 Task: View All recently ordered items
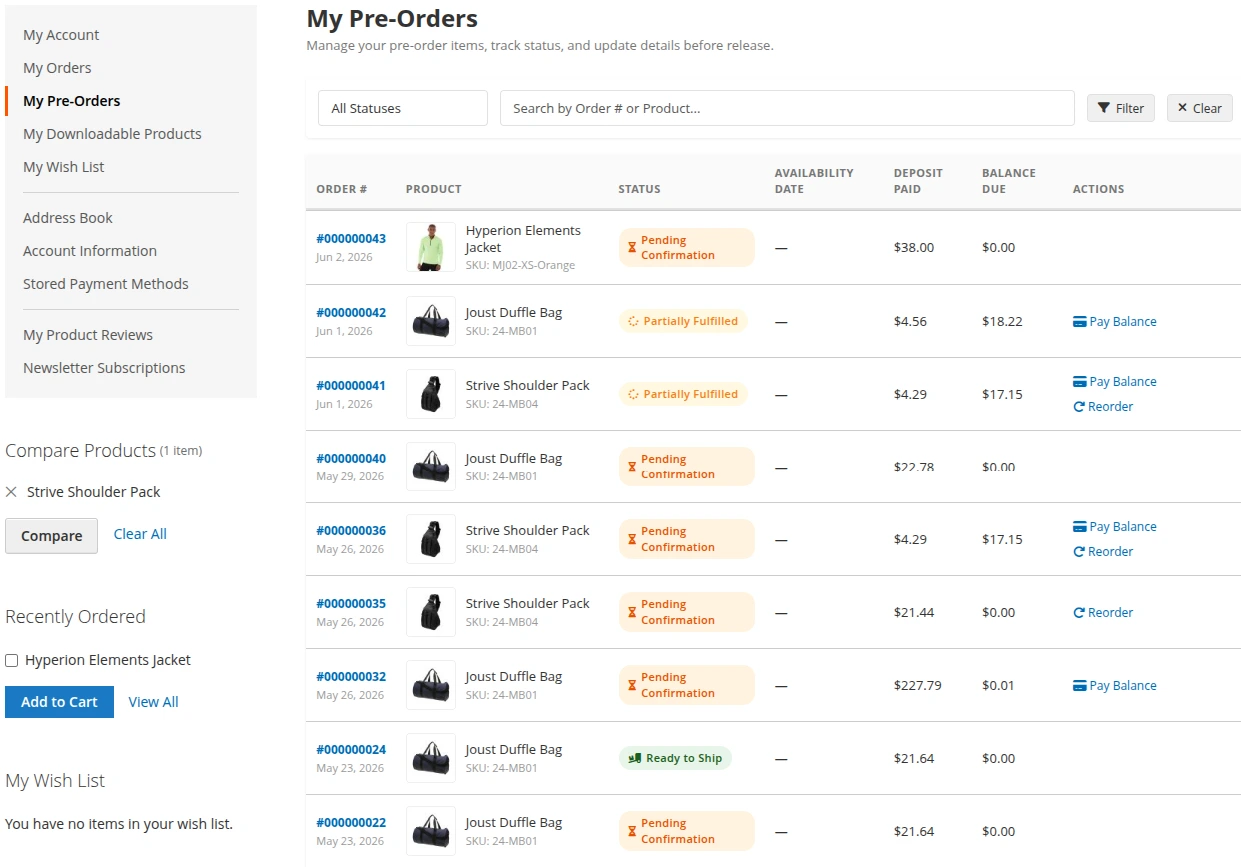153,702
